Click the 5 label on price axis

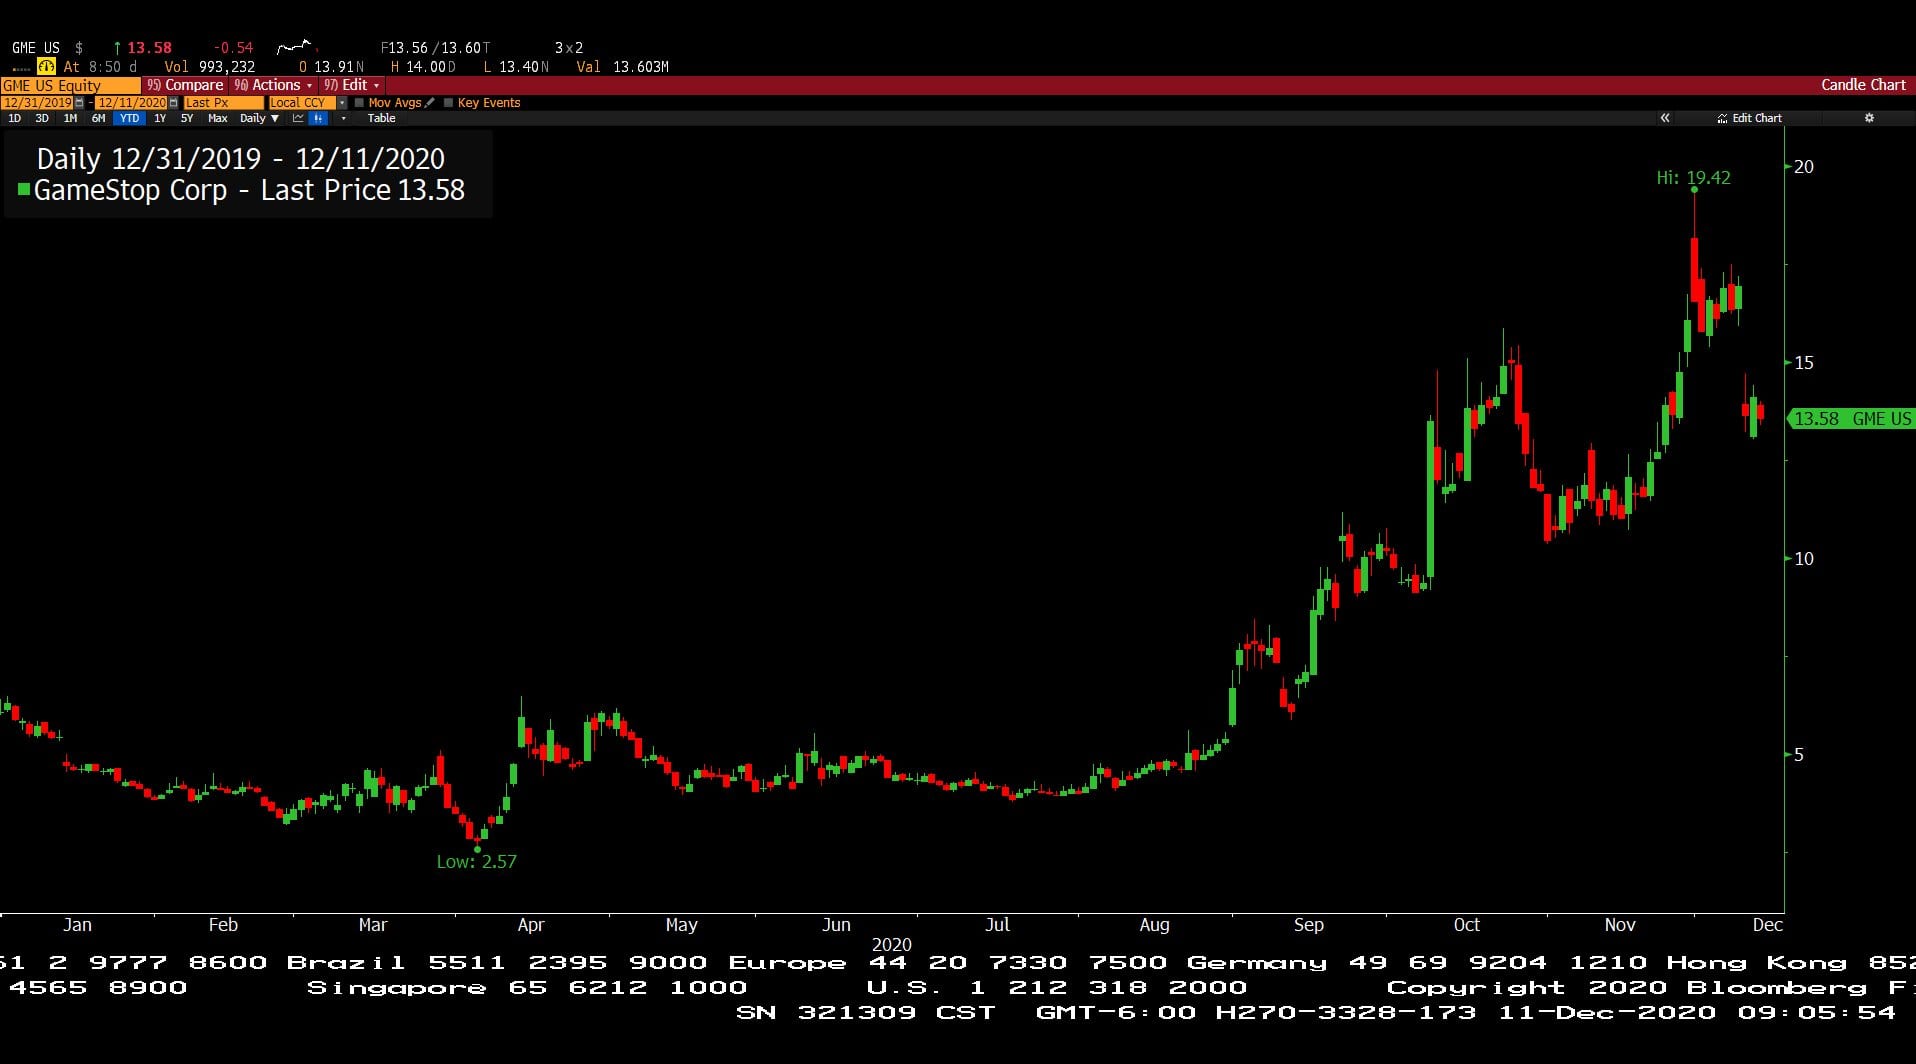click(x=1798, y=755)
